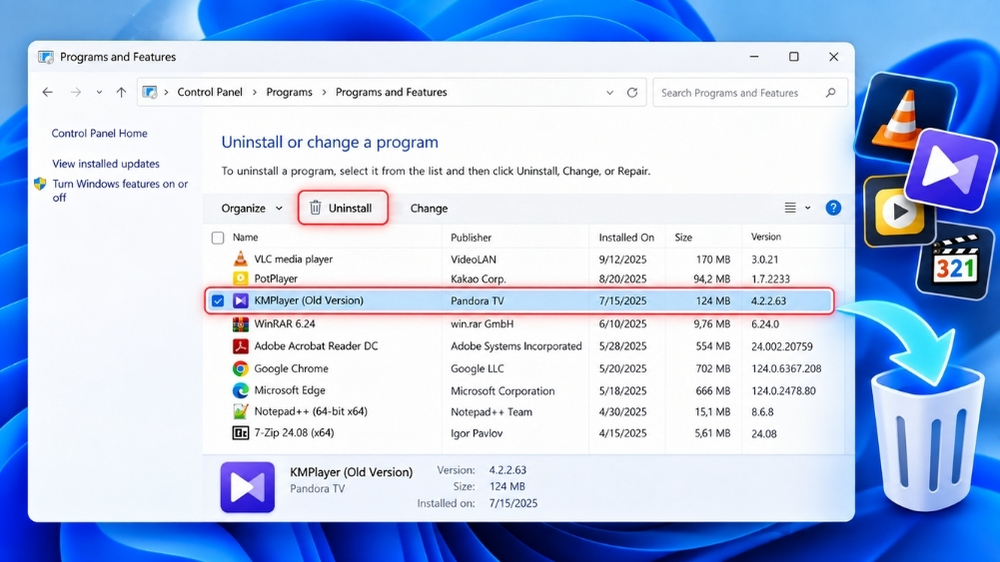Image resolution: width=1000 pixels, height=562 pixels.
Task: Go back with the left arrow button
Action: tap(48, 92)
